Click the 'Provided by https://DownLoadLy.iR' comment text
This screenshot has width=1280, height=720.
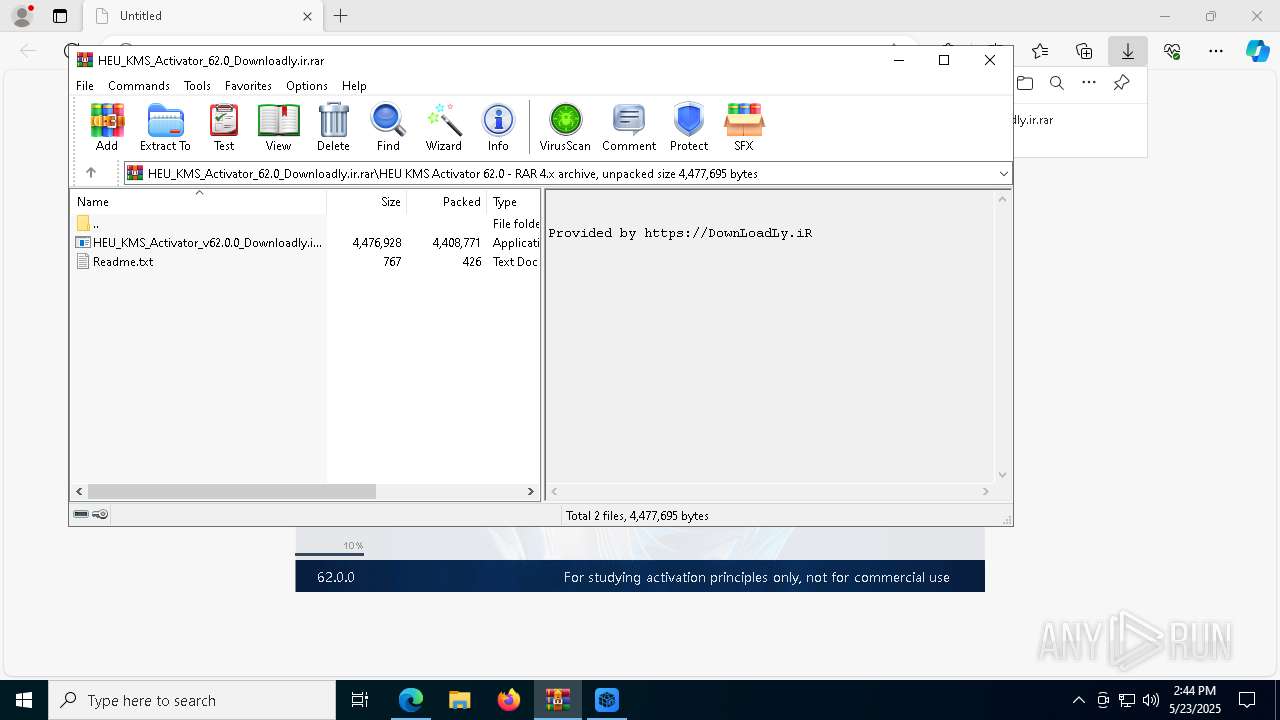pos(680,233)
